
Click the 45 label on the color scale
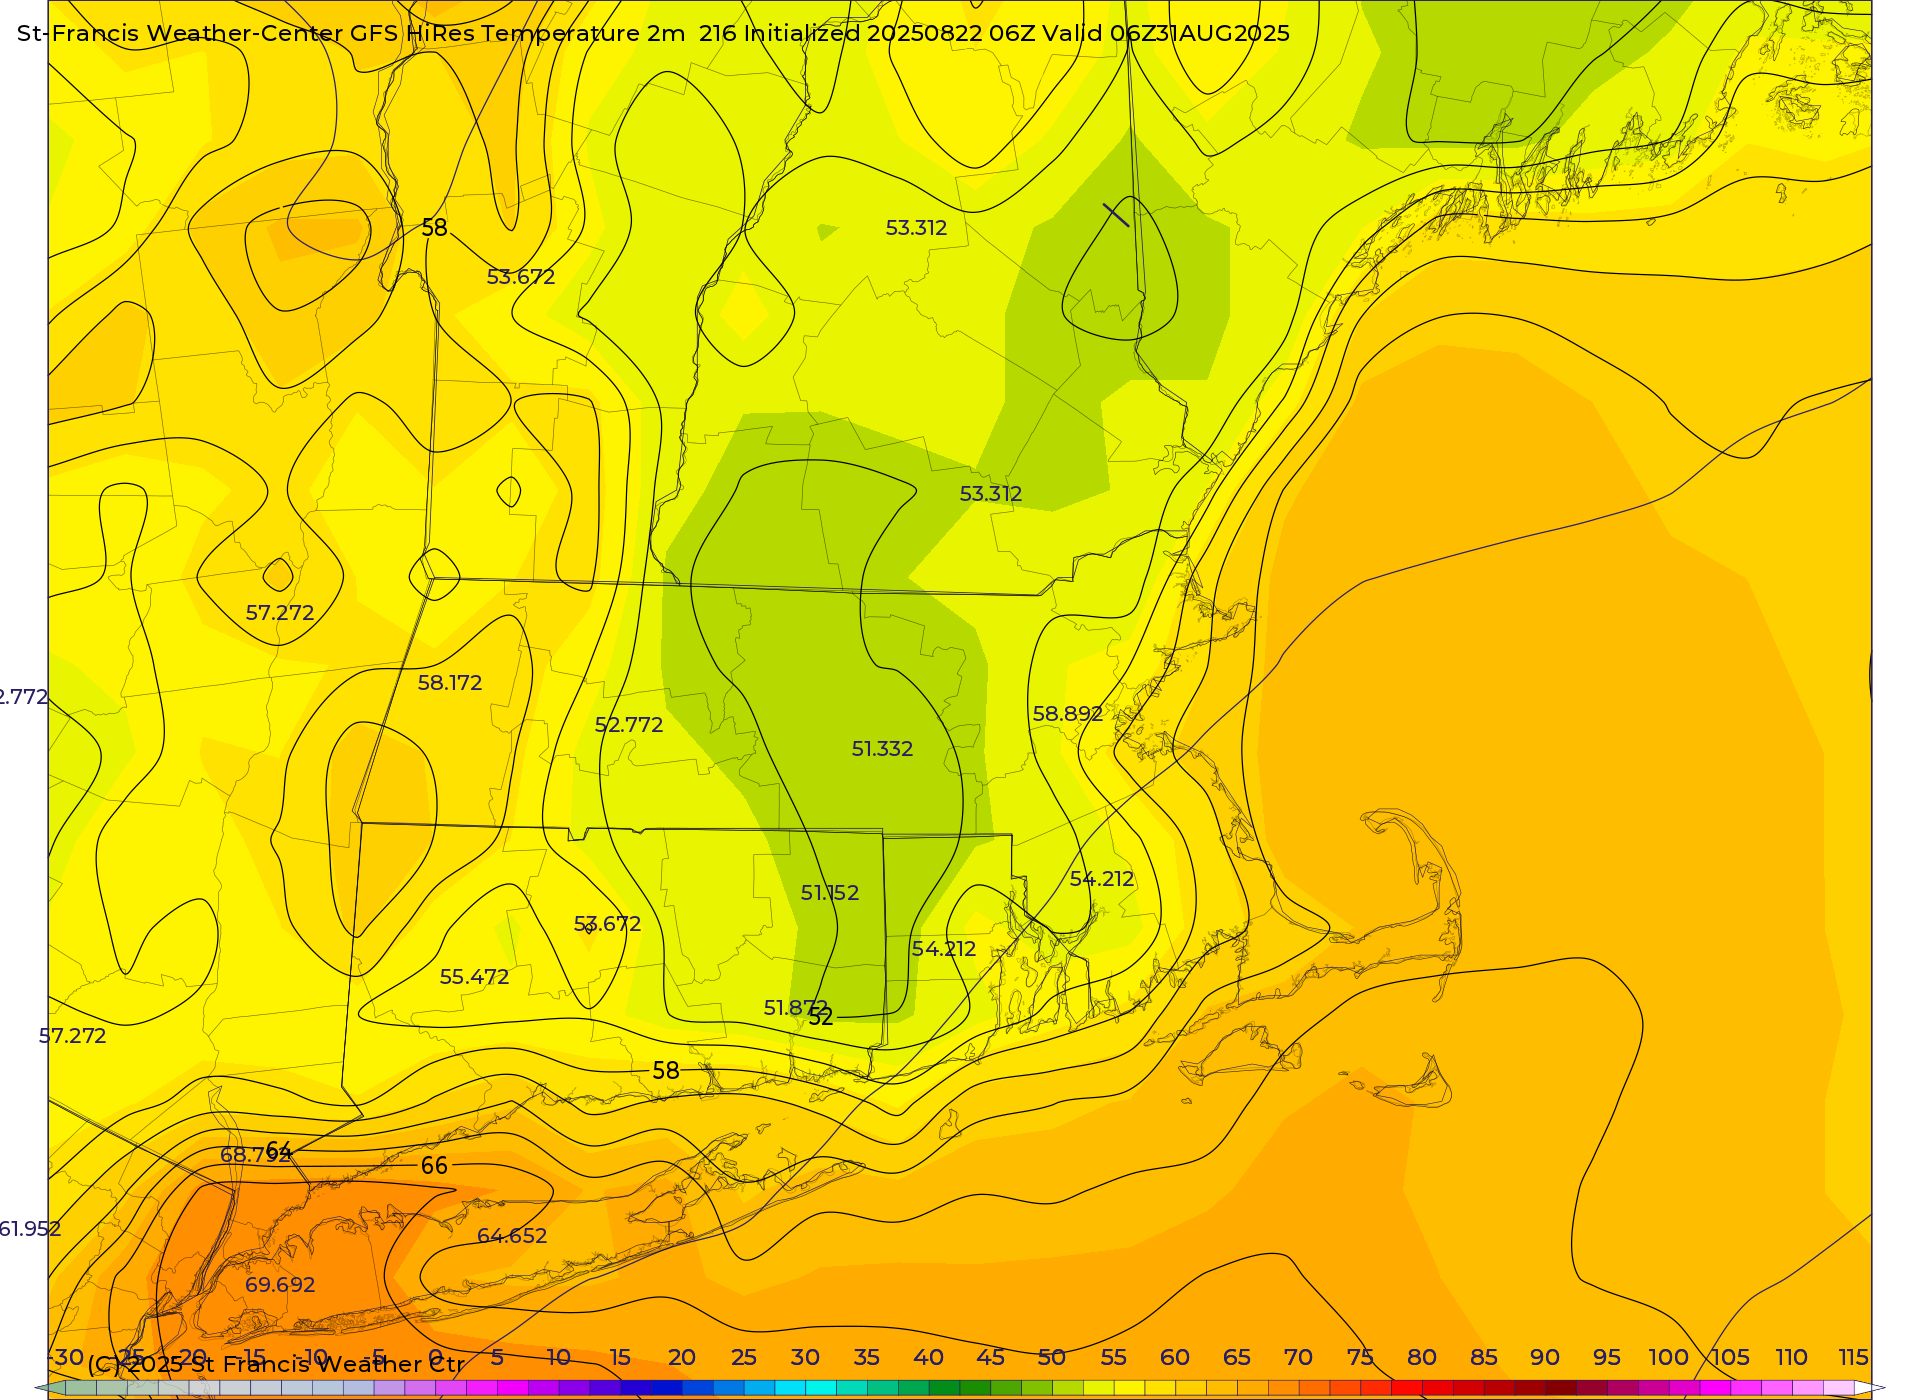991,1357
